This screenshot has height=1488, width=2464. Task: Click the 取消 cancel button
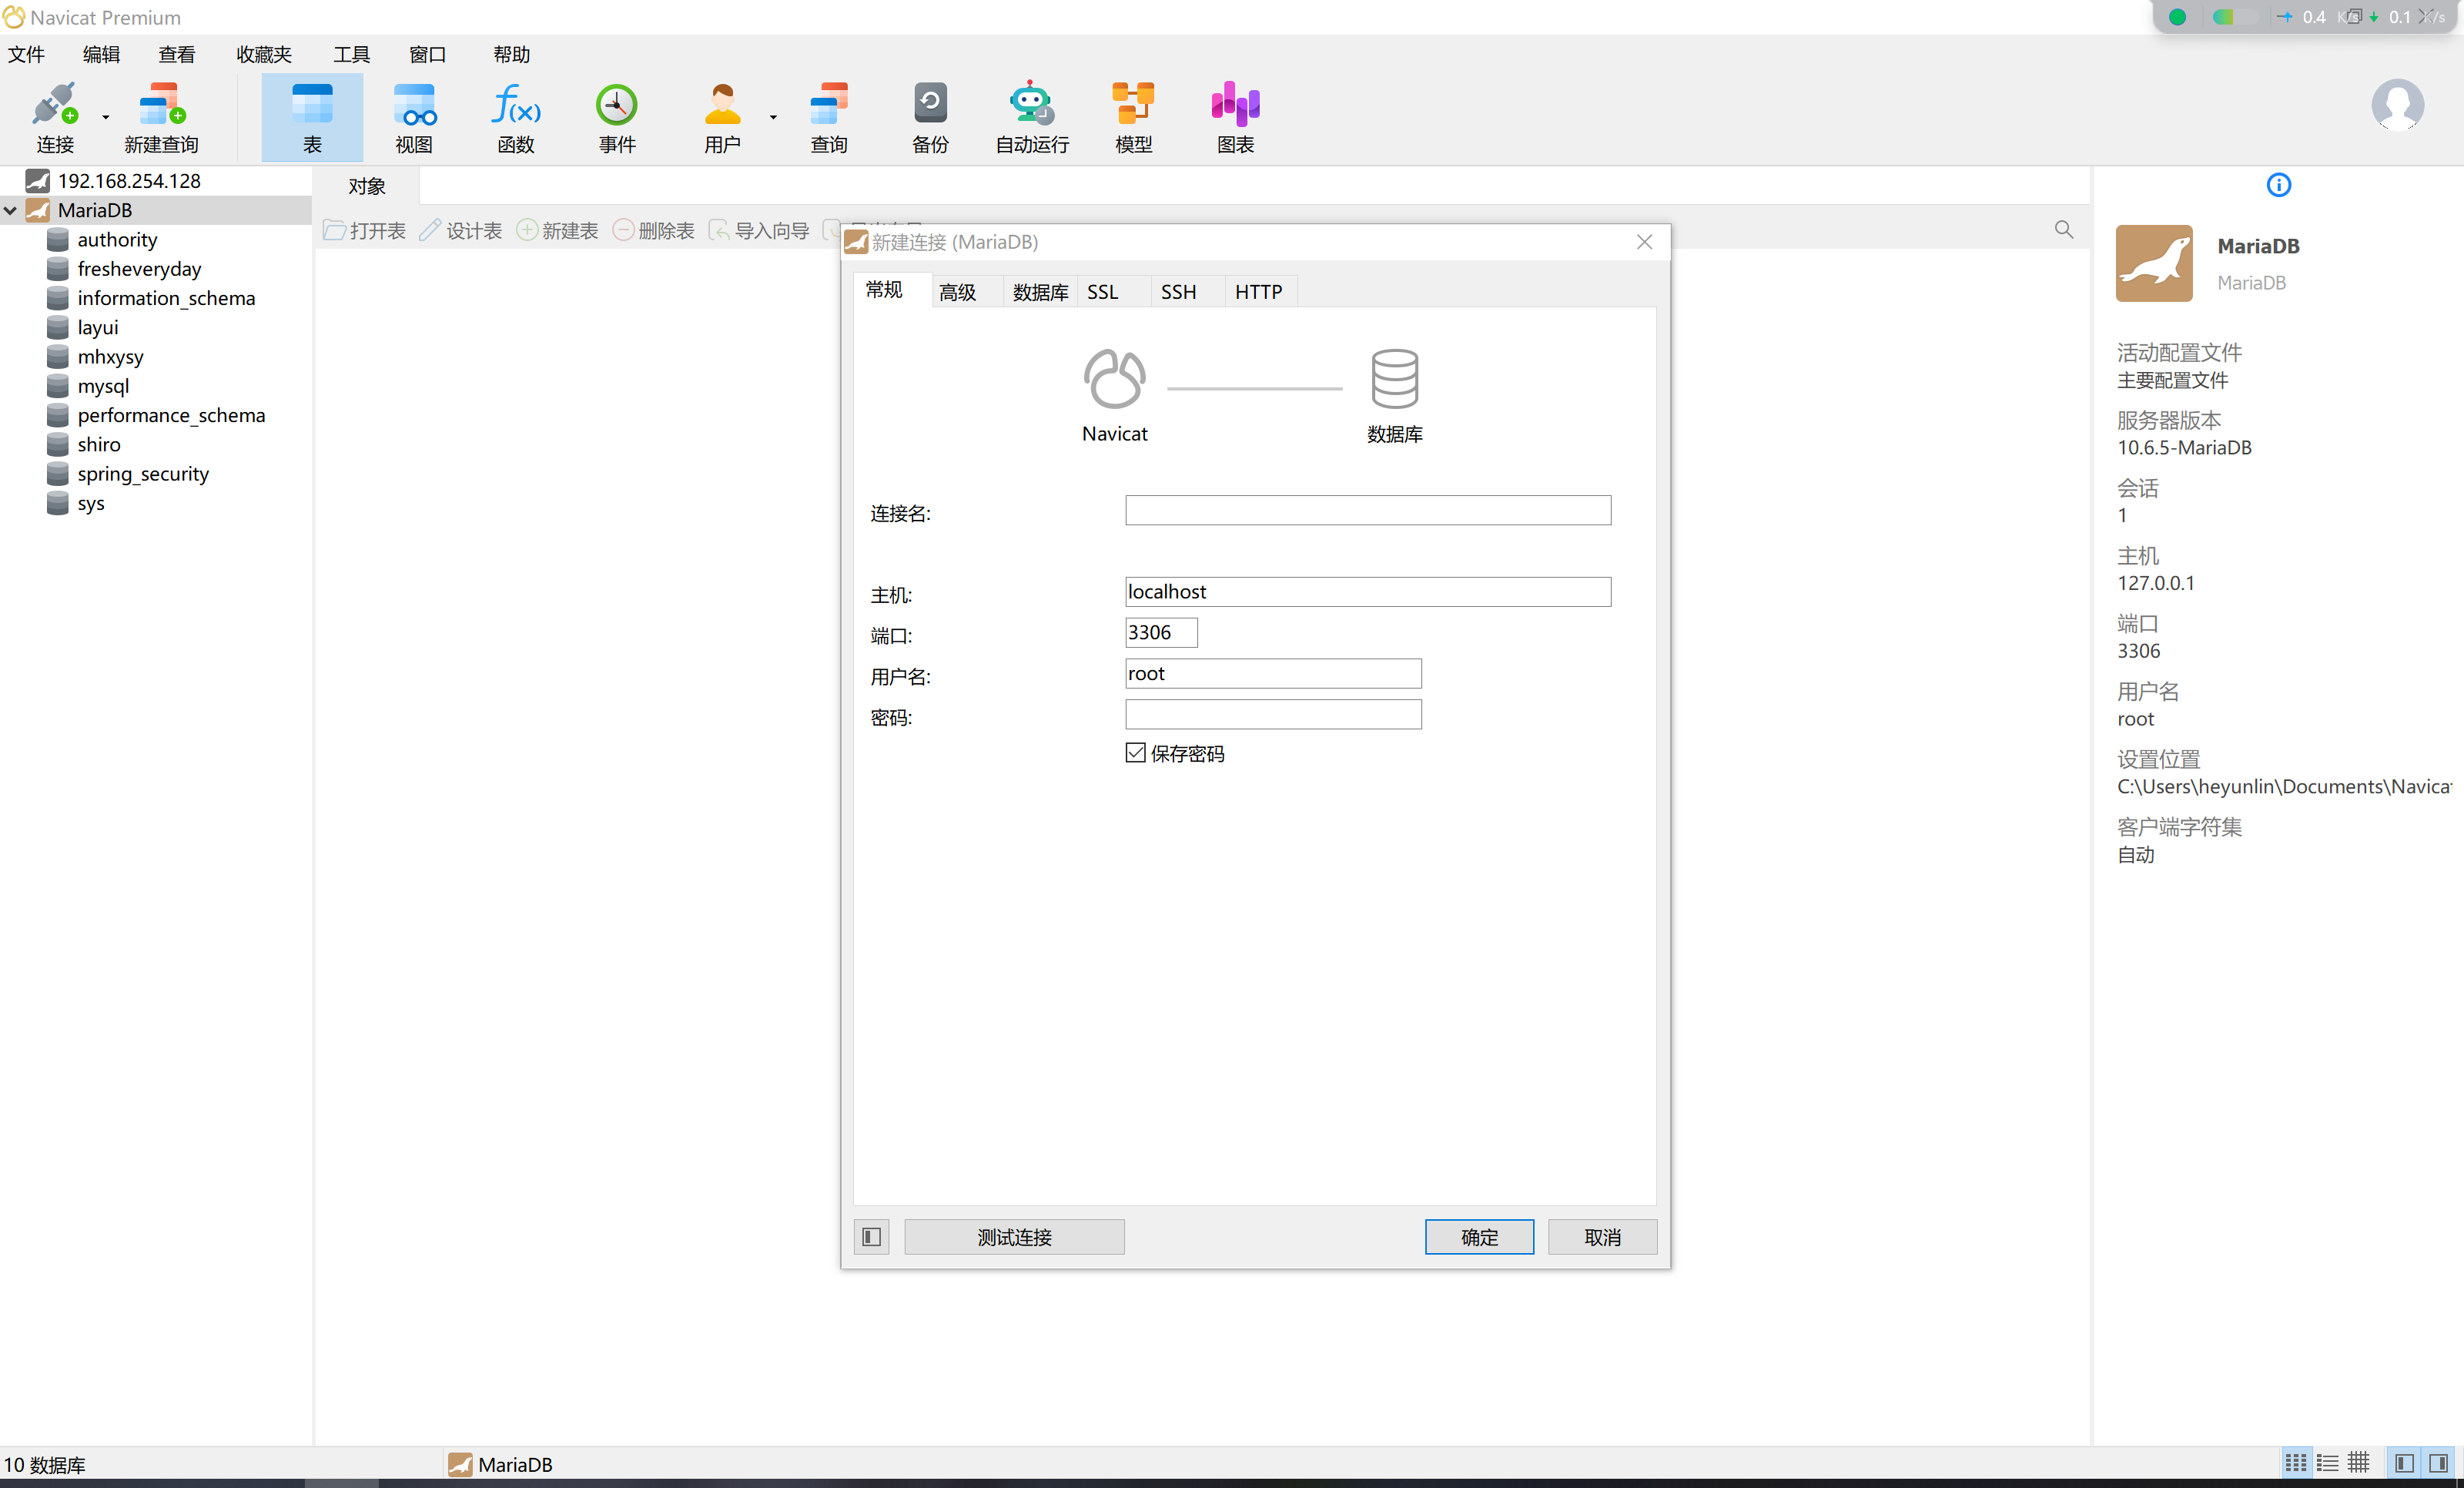click(1602, 1237)
